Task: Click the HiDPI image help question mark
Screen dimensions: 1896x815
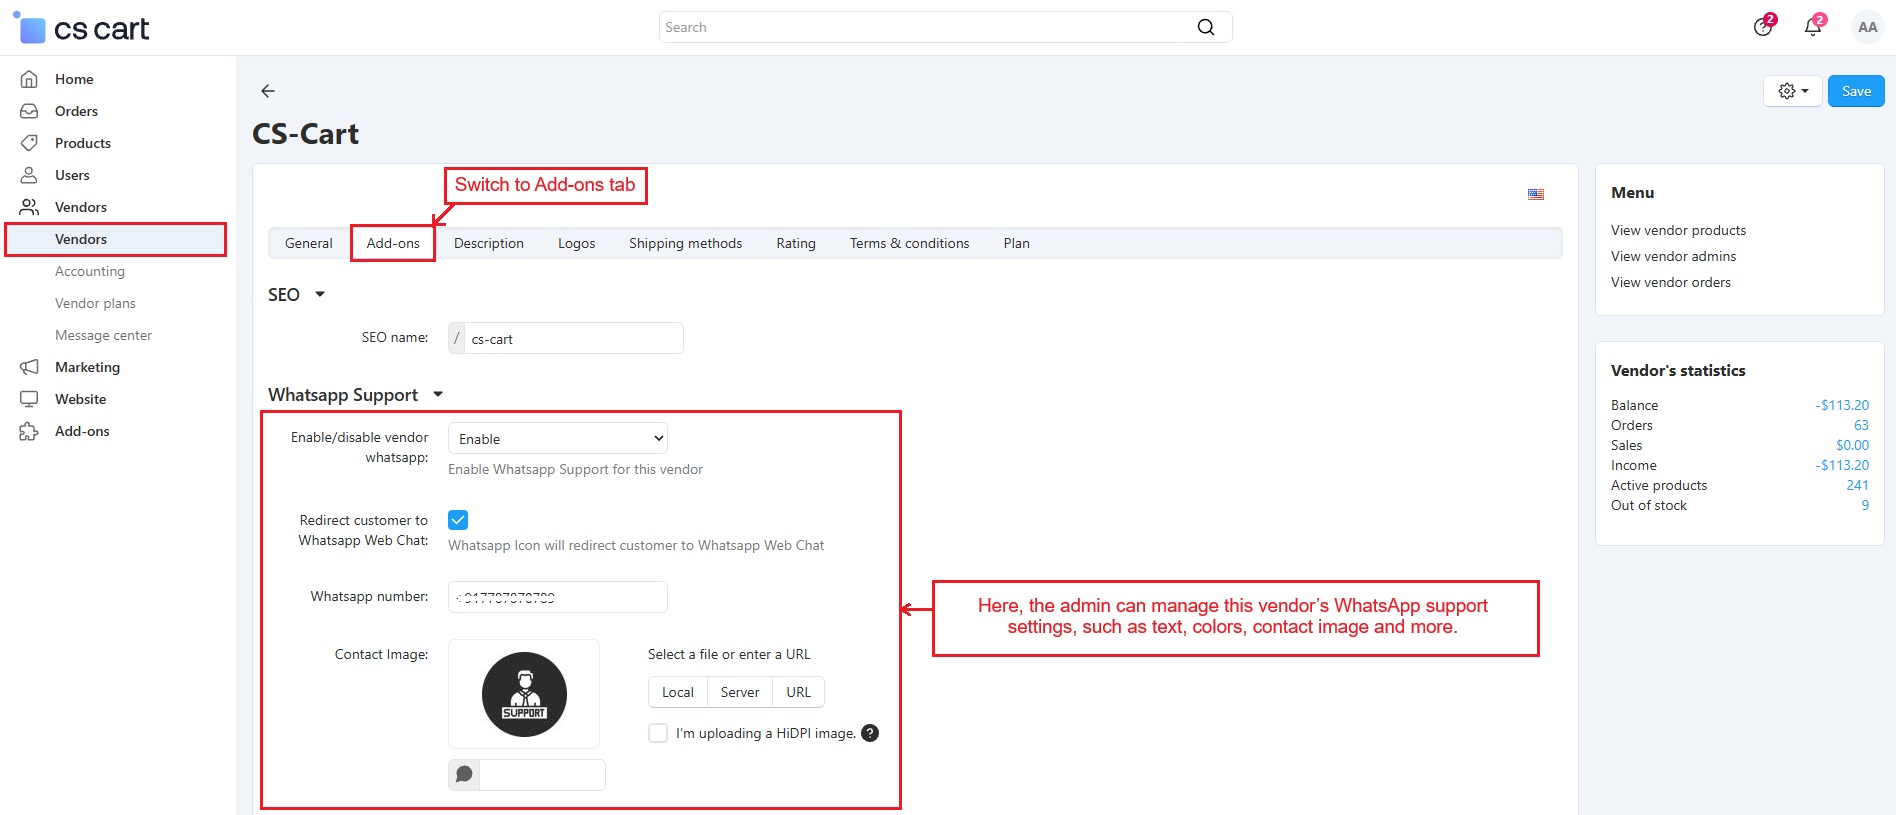Action: pyautogui.click(x=870, y=733)
